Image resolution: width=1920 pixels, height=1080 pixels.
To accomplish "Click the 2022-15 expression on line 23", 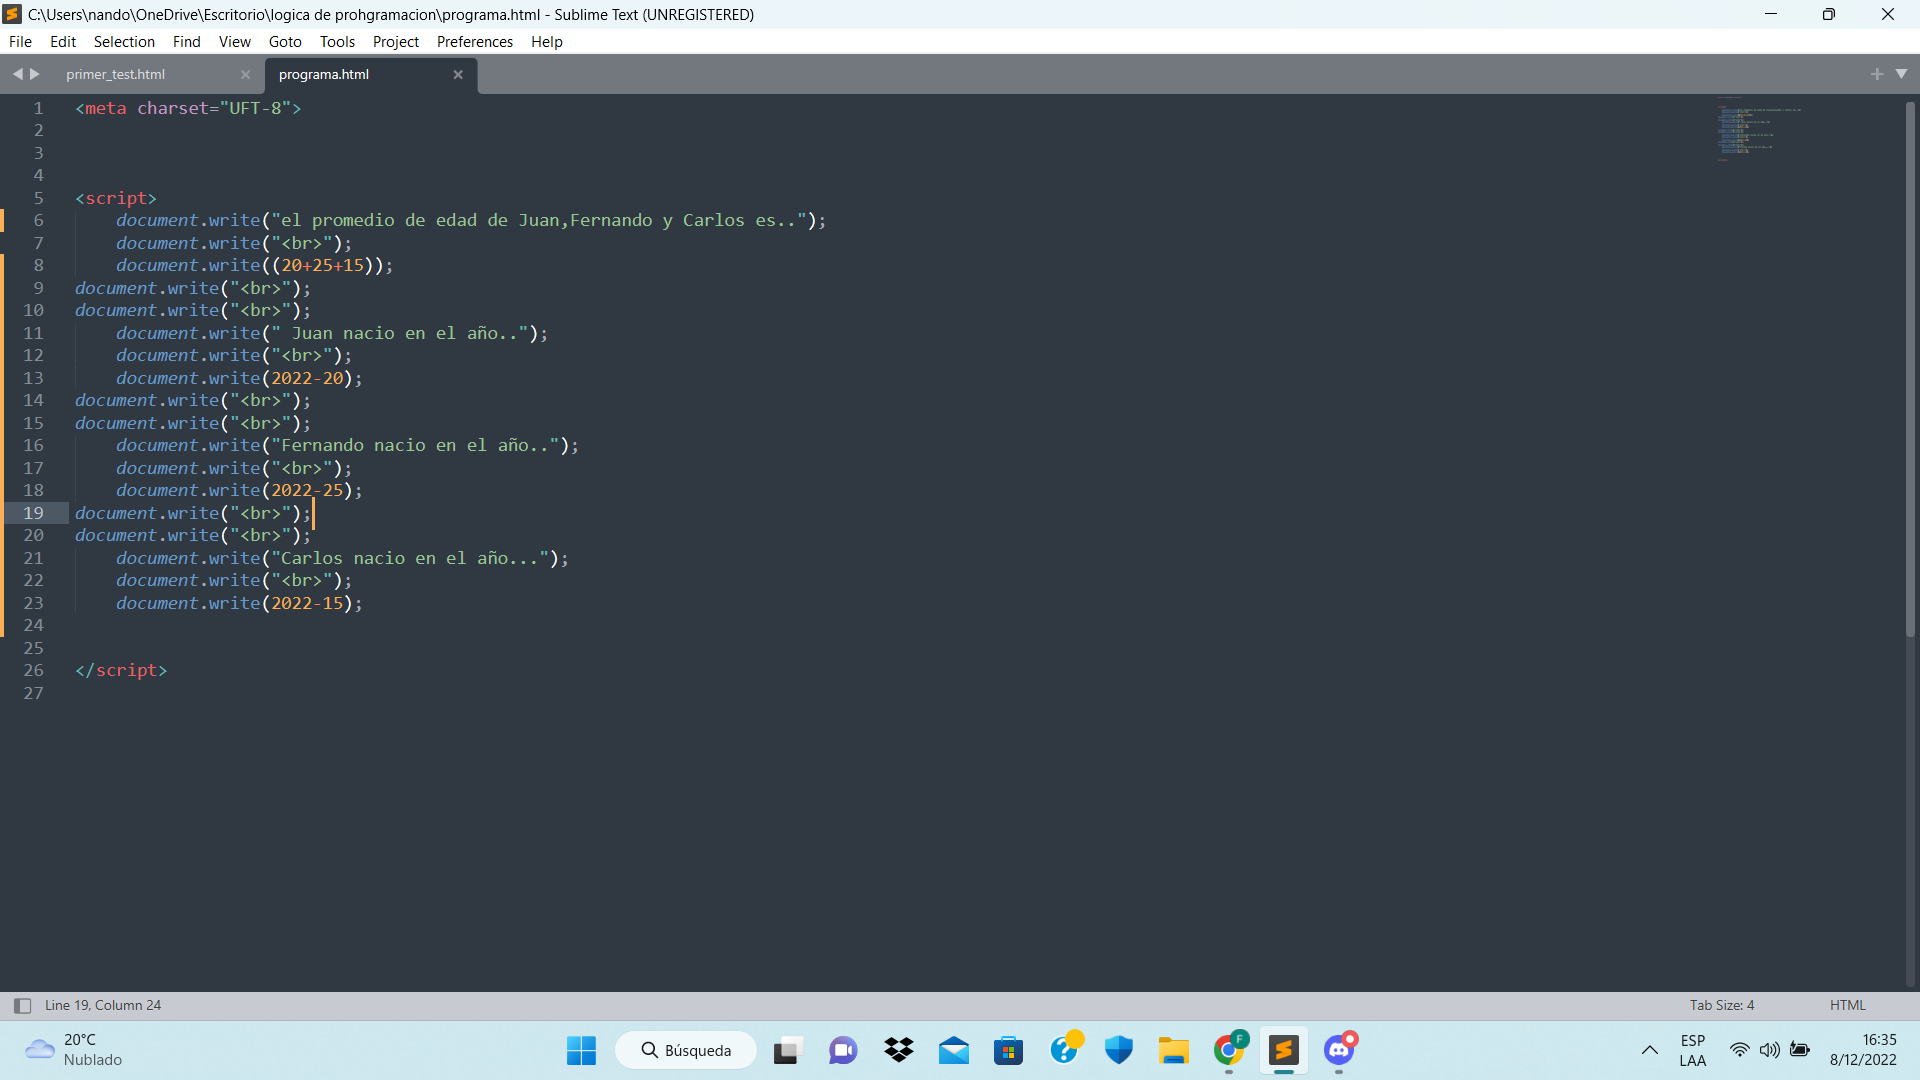I will [307, 603].
